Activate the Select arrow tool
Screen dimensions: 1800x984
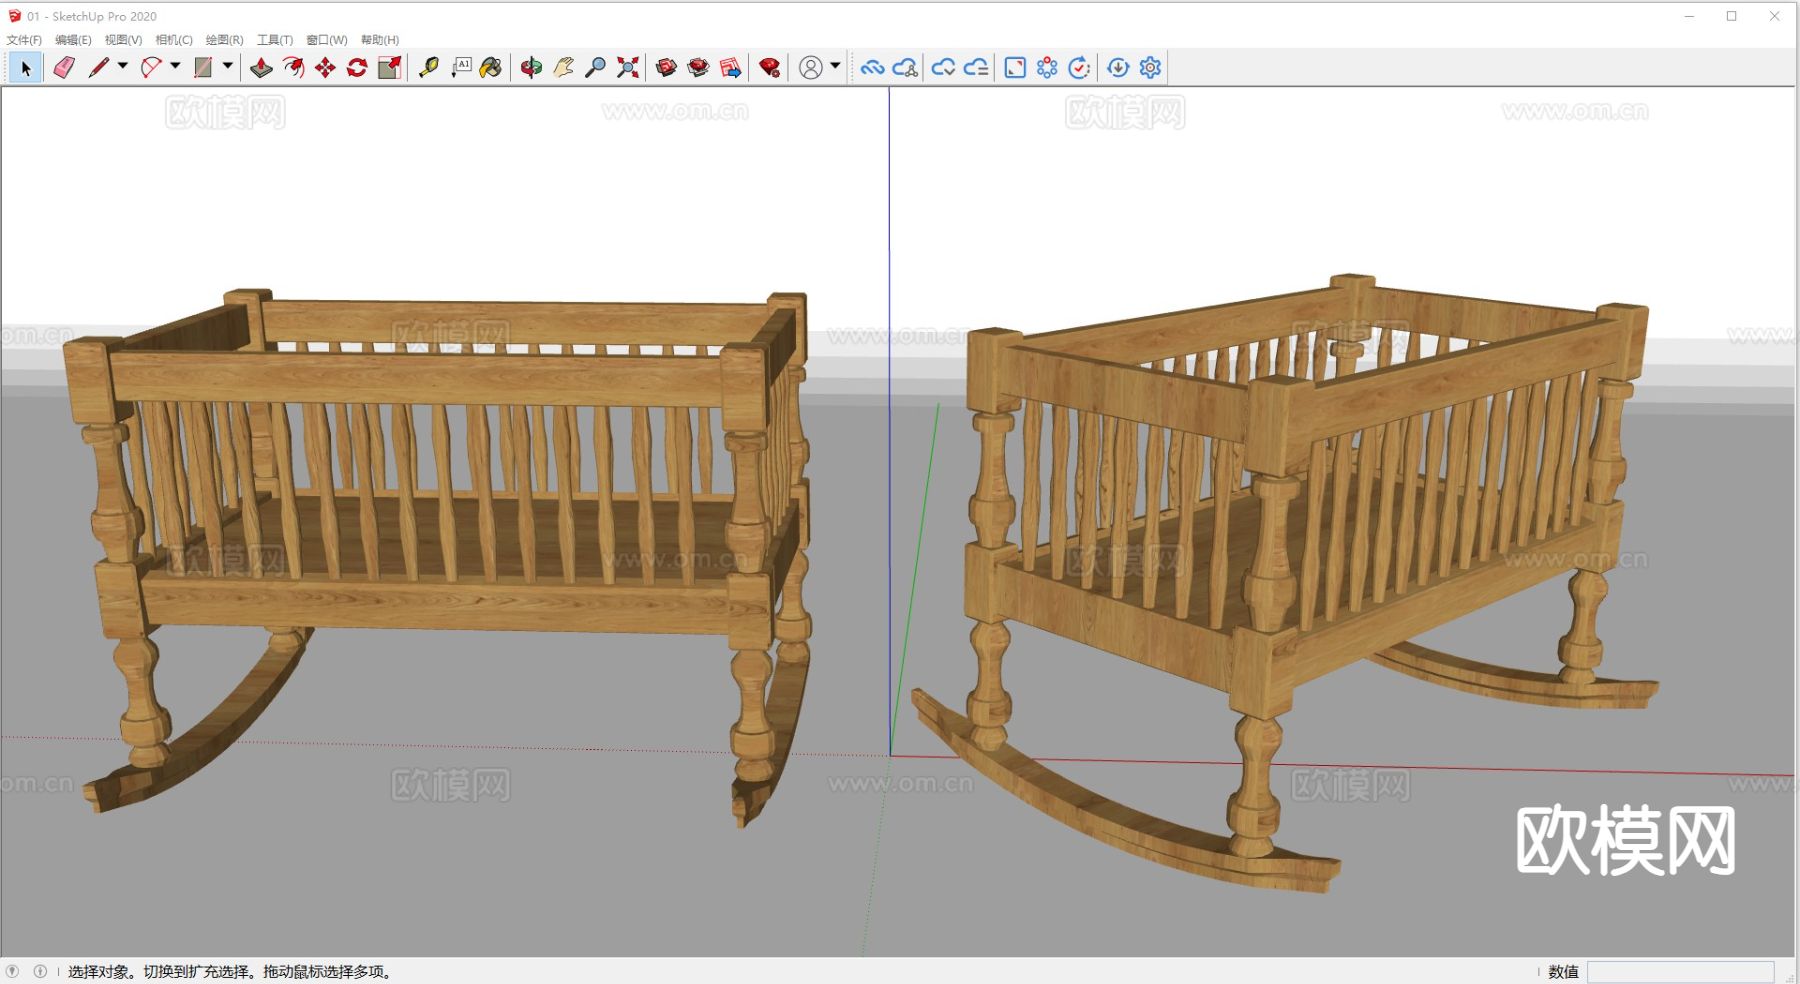(x=25, y=68)
